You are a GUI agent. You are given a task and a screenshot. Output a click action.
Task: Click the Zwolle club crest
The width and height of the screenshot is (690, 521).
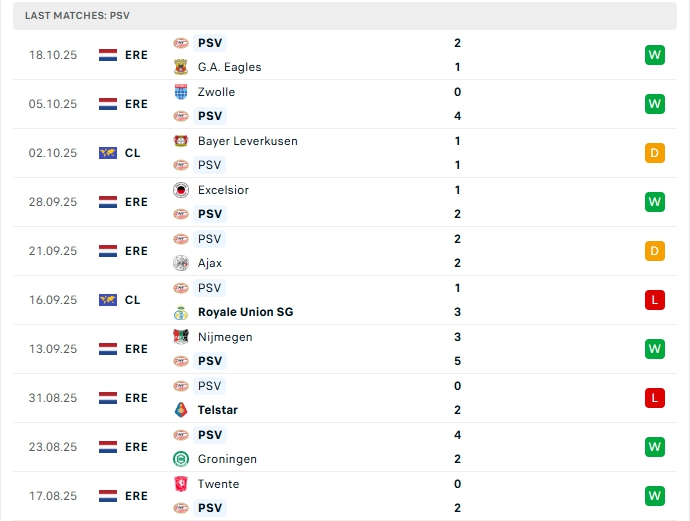click(181, 92)
